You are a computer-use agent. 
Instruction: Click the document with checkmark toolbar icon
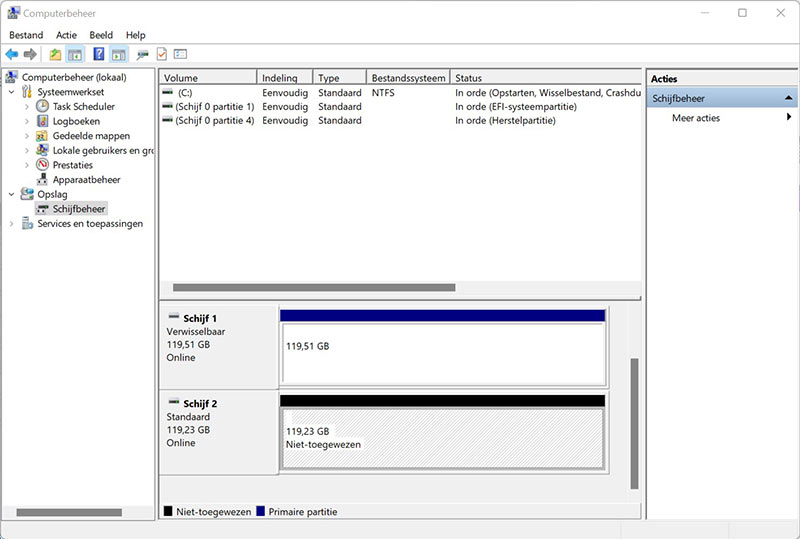[162, 54]
